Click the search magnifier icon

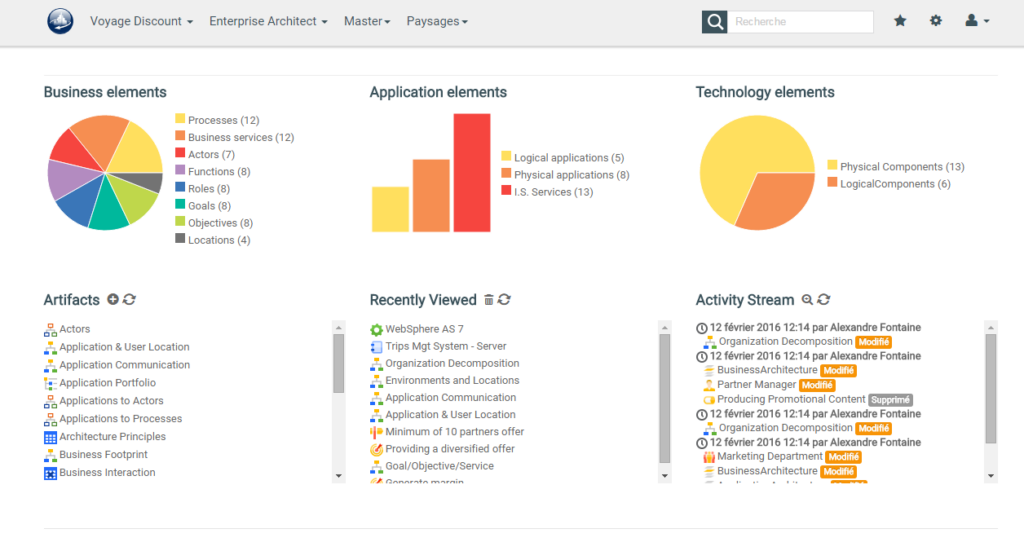click(714, 22)
